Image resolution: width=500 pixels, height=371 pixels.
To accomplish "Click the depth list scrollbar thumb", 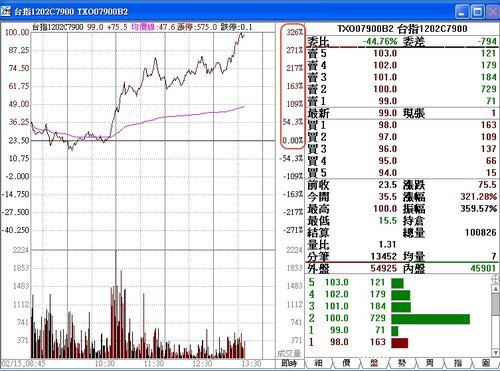I will click(495, 304).
